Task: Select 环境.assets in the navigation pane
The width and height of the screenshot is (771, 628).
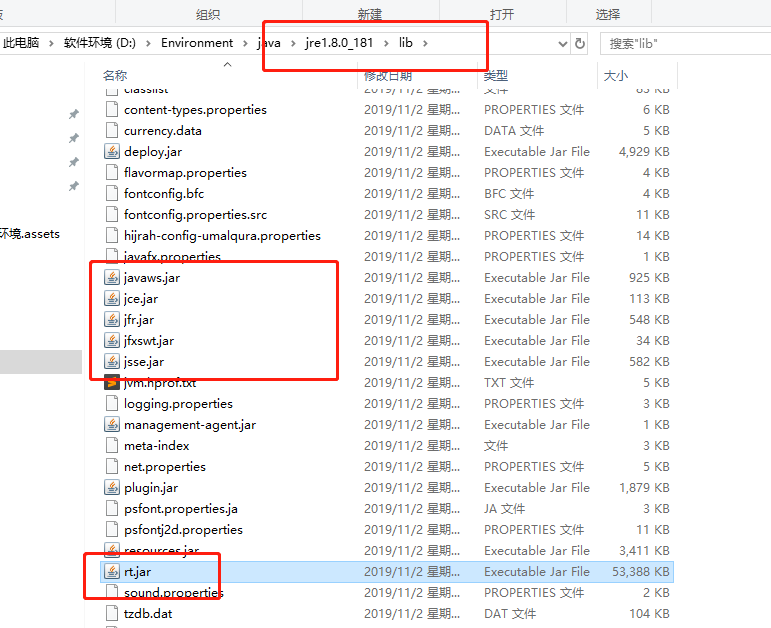Action: (30, 234)
